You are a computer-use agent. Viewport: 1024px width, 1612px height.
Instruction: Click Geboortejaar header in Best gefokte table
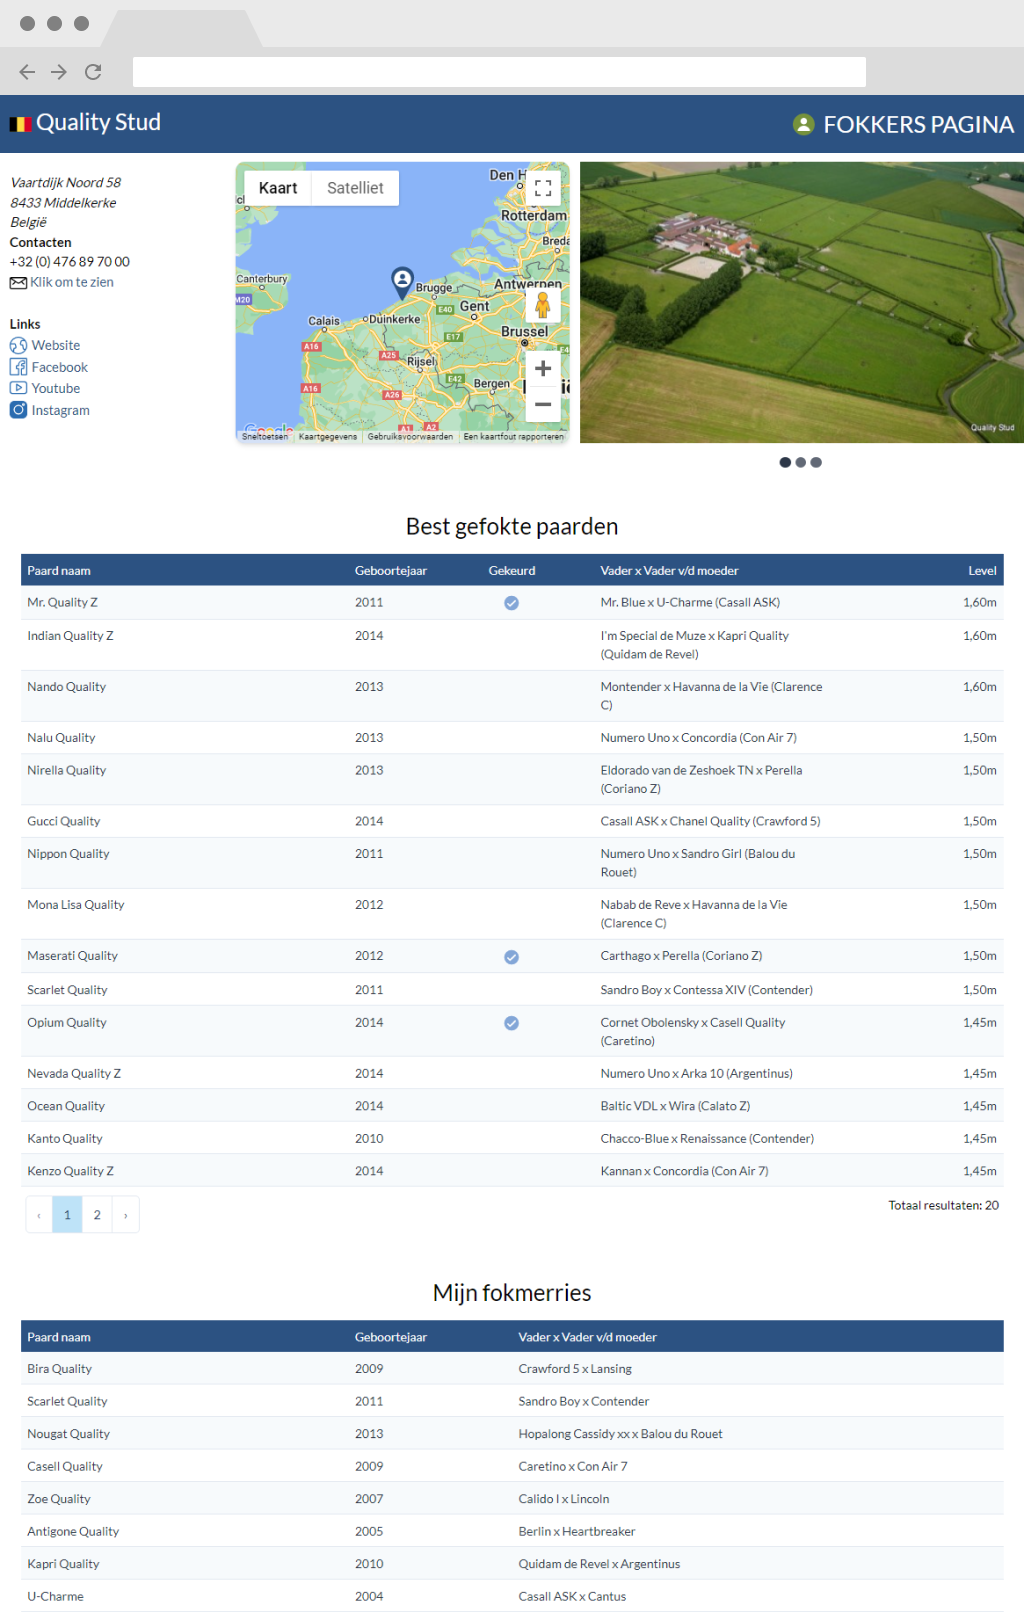pyautogui.click(x=391, y=571)
